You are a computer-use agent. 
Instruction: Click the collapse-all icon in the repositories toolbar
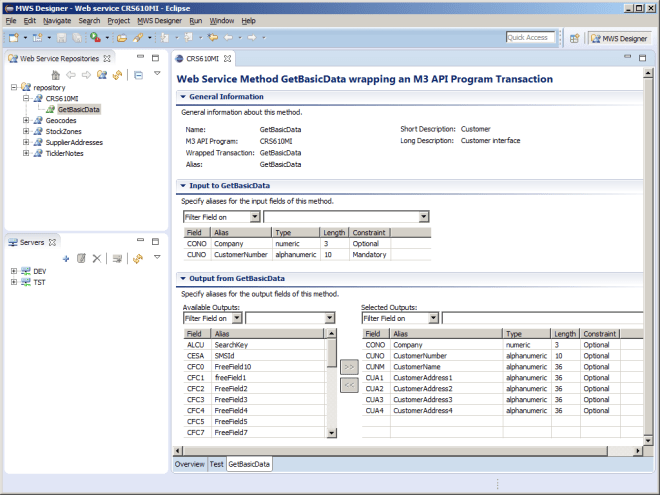pos(138,75)
